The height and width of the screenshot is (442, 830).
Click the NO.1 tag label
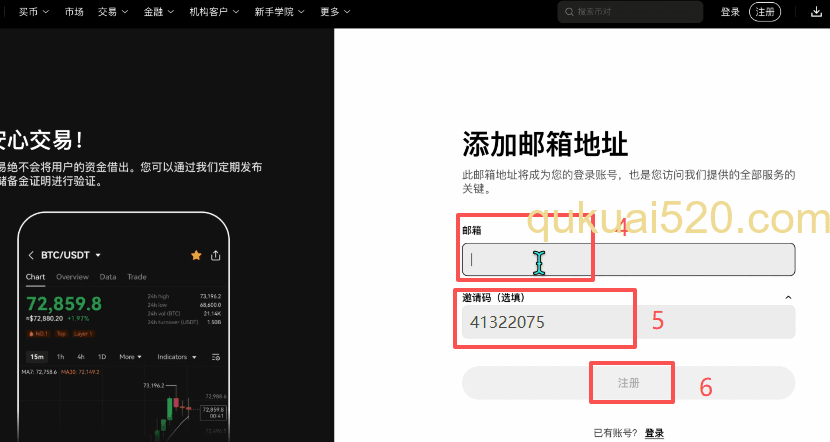click(39, 333)
